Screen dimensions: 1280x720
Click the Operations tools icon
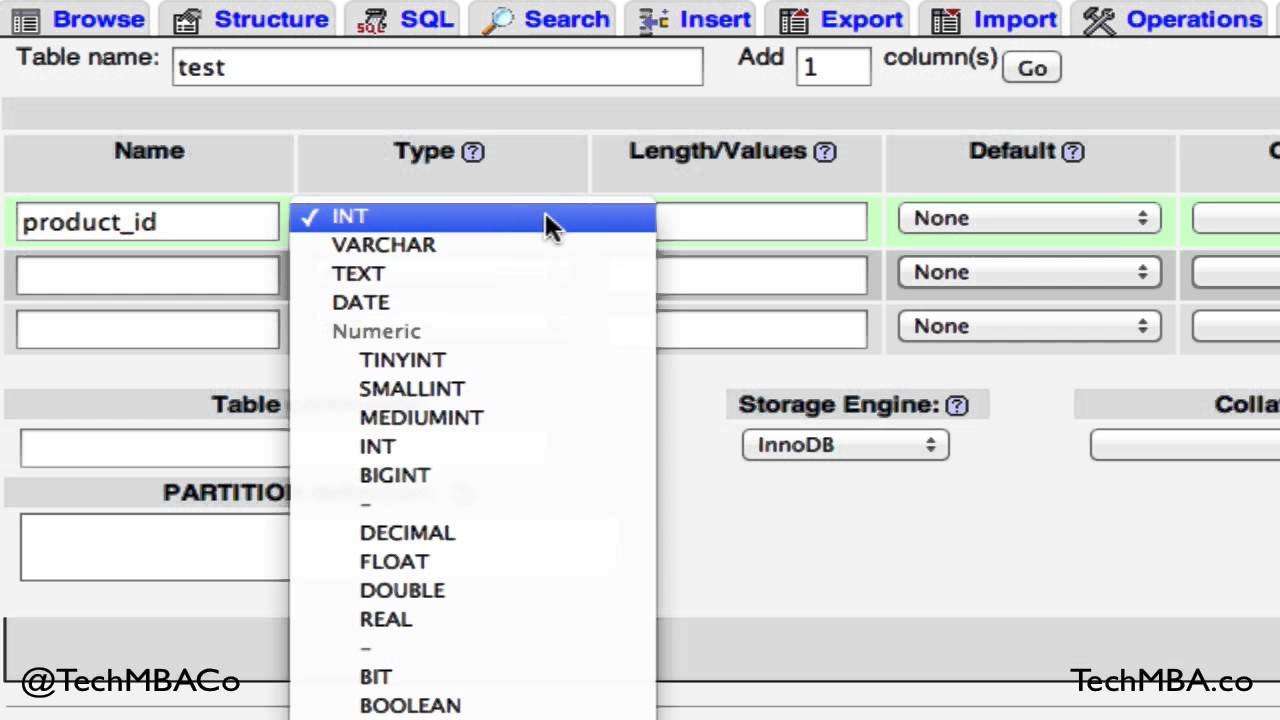[1099, 20]
